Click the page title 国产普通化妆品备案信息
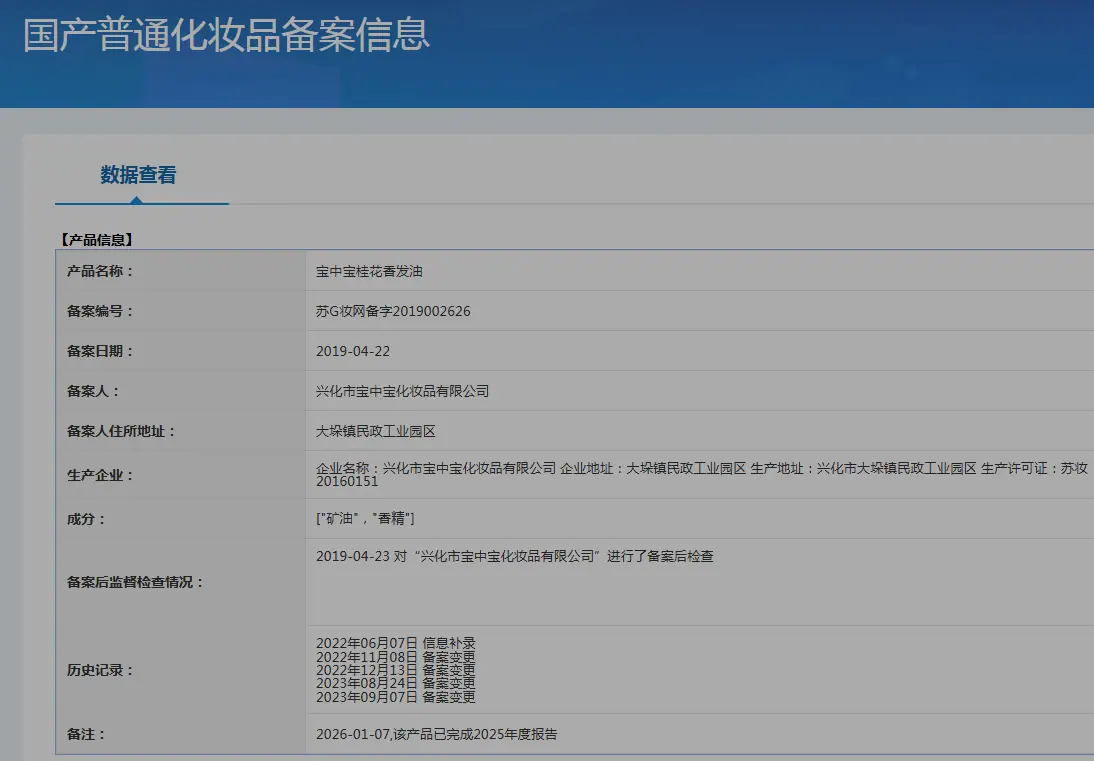The width and height of the screenshot is (1094, 761). point(227,35)
